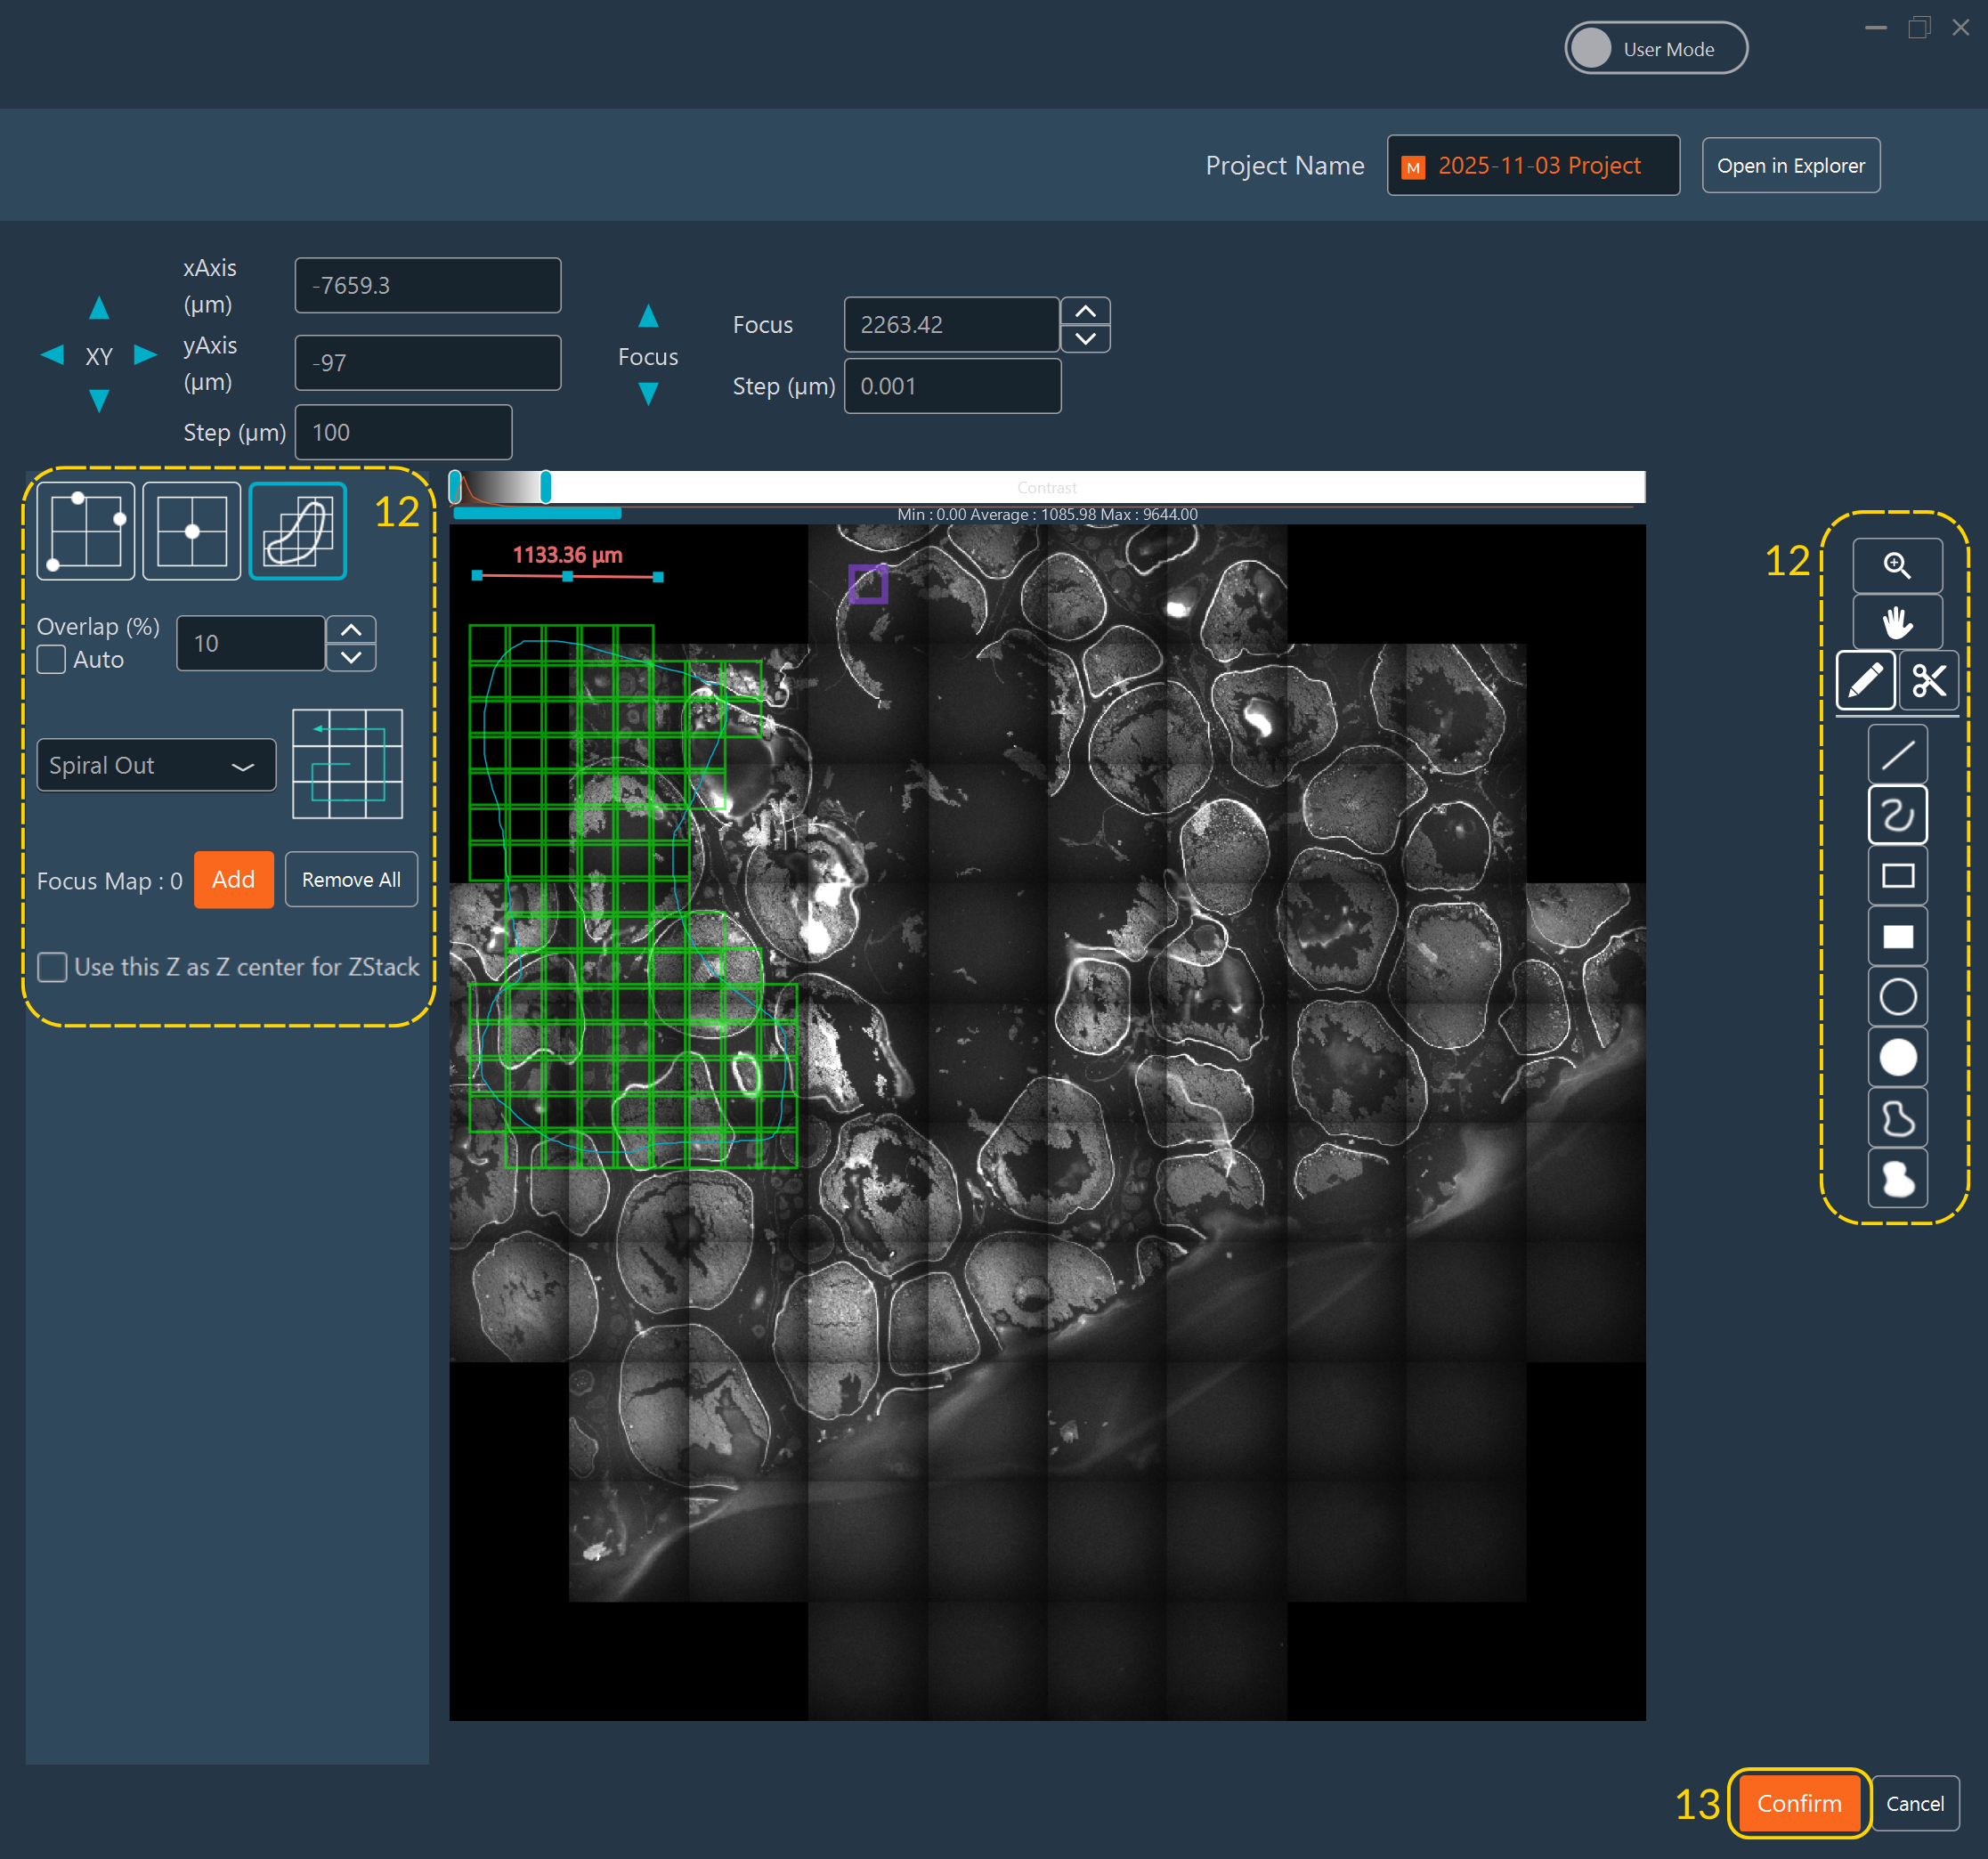Enable the Auto overlap checkbox

[x=51, y=659]
